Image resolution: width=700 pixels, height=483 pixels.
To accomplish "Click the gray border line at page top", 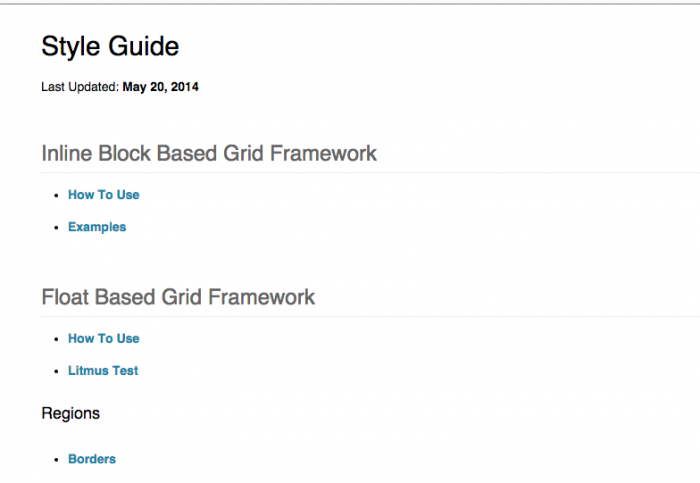I will click(350, 3).
